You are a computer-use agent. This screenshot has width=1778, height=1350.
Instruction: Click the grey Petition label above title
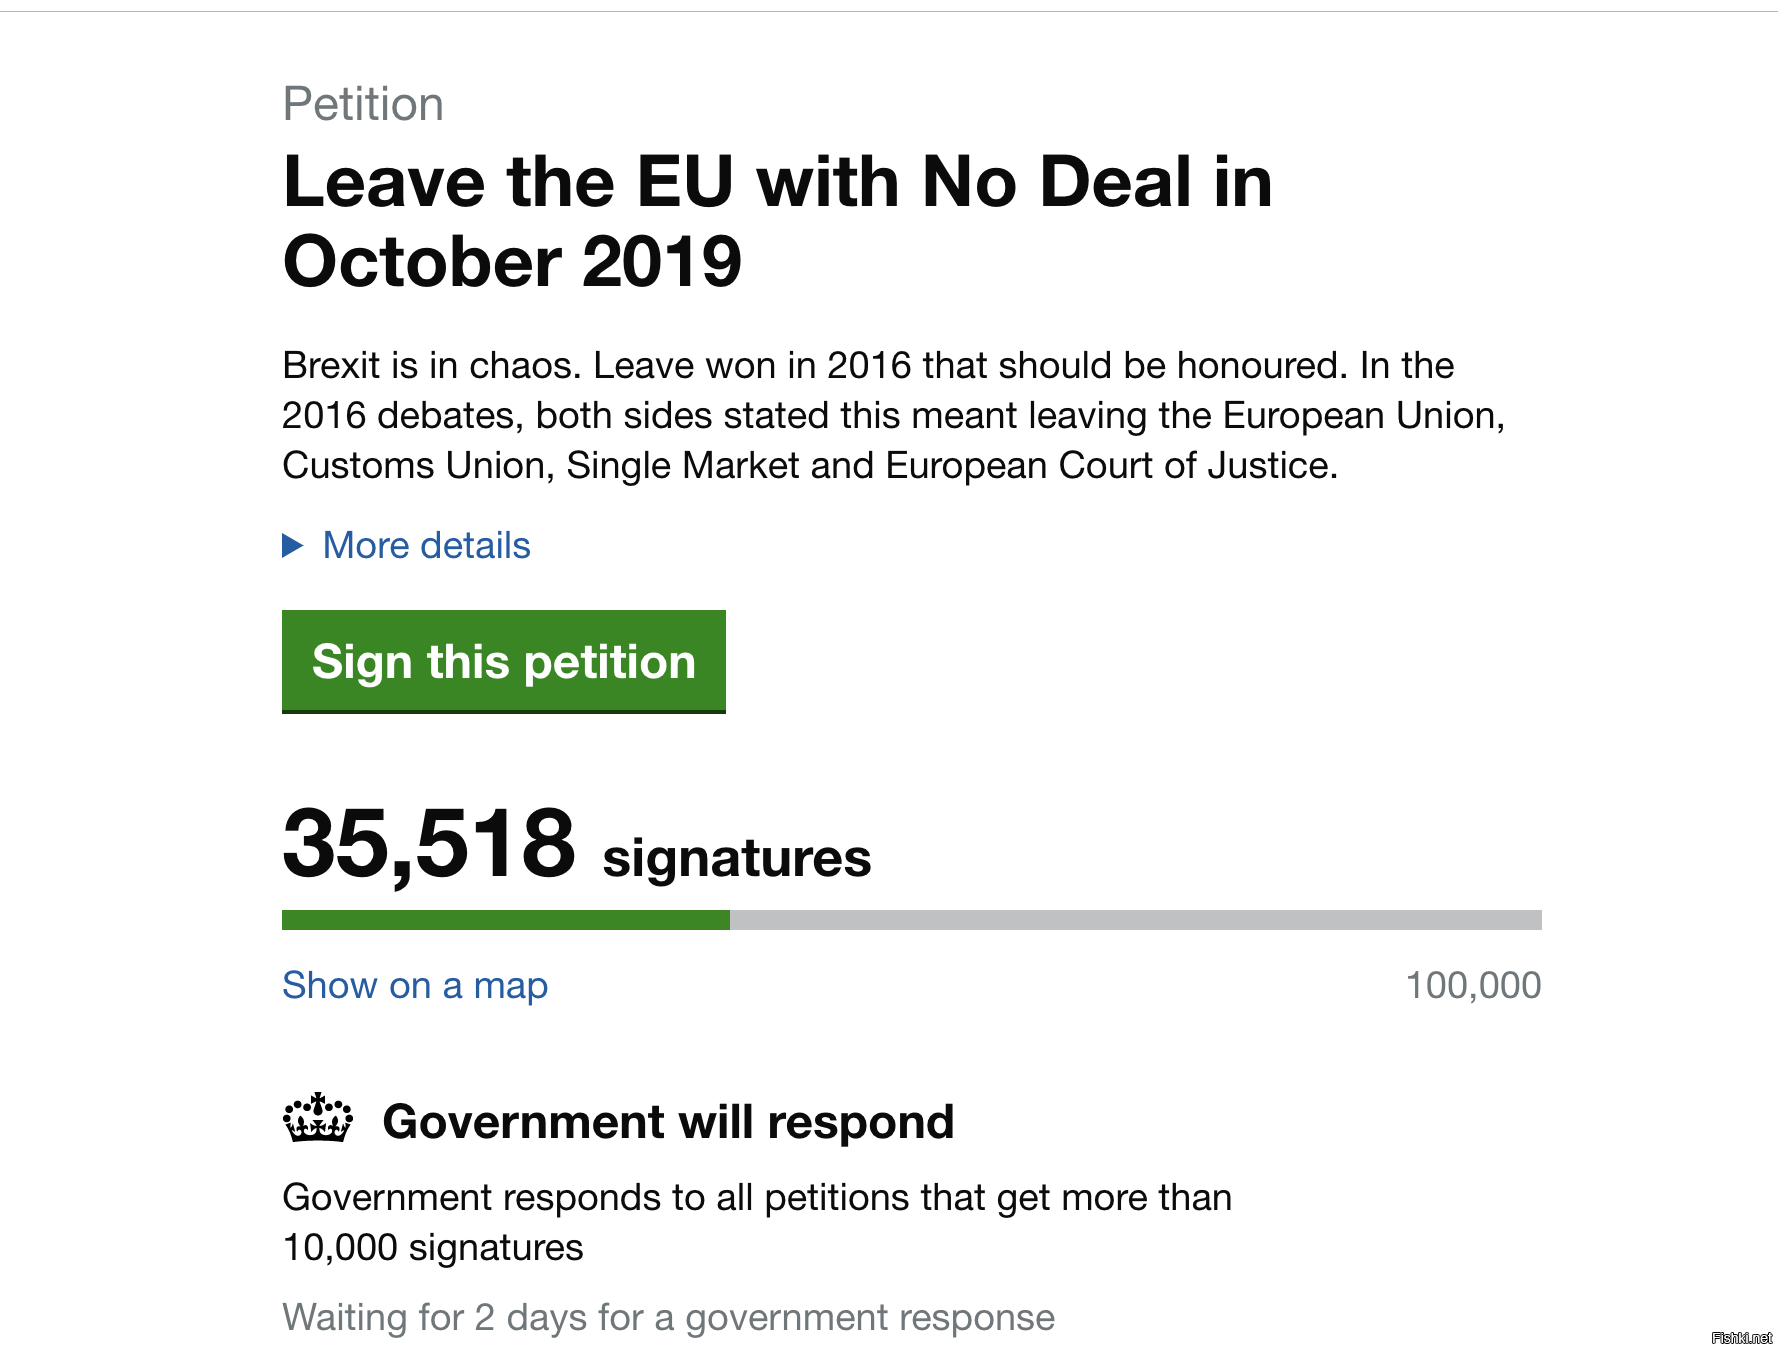(363, 104)
